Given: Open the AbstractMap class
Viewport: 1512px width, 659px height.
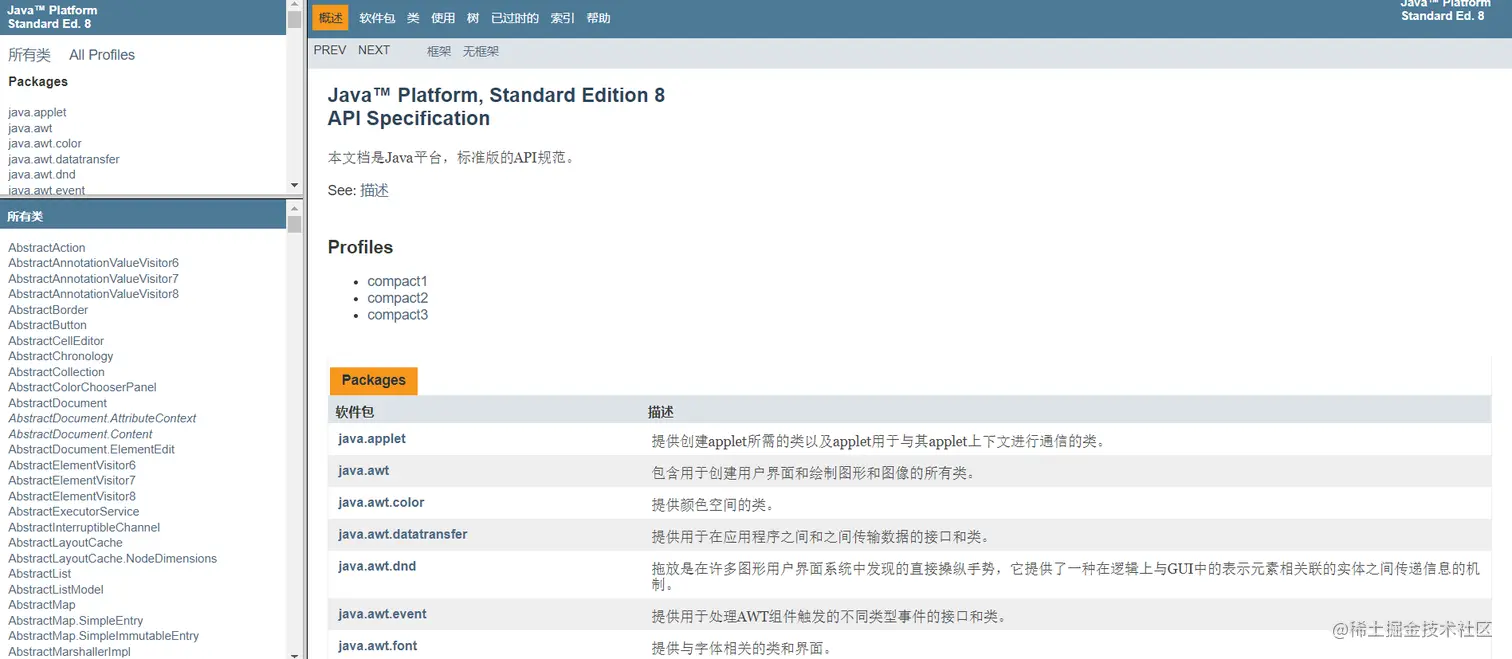Looking at the screenshot, I should (42, 605).
